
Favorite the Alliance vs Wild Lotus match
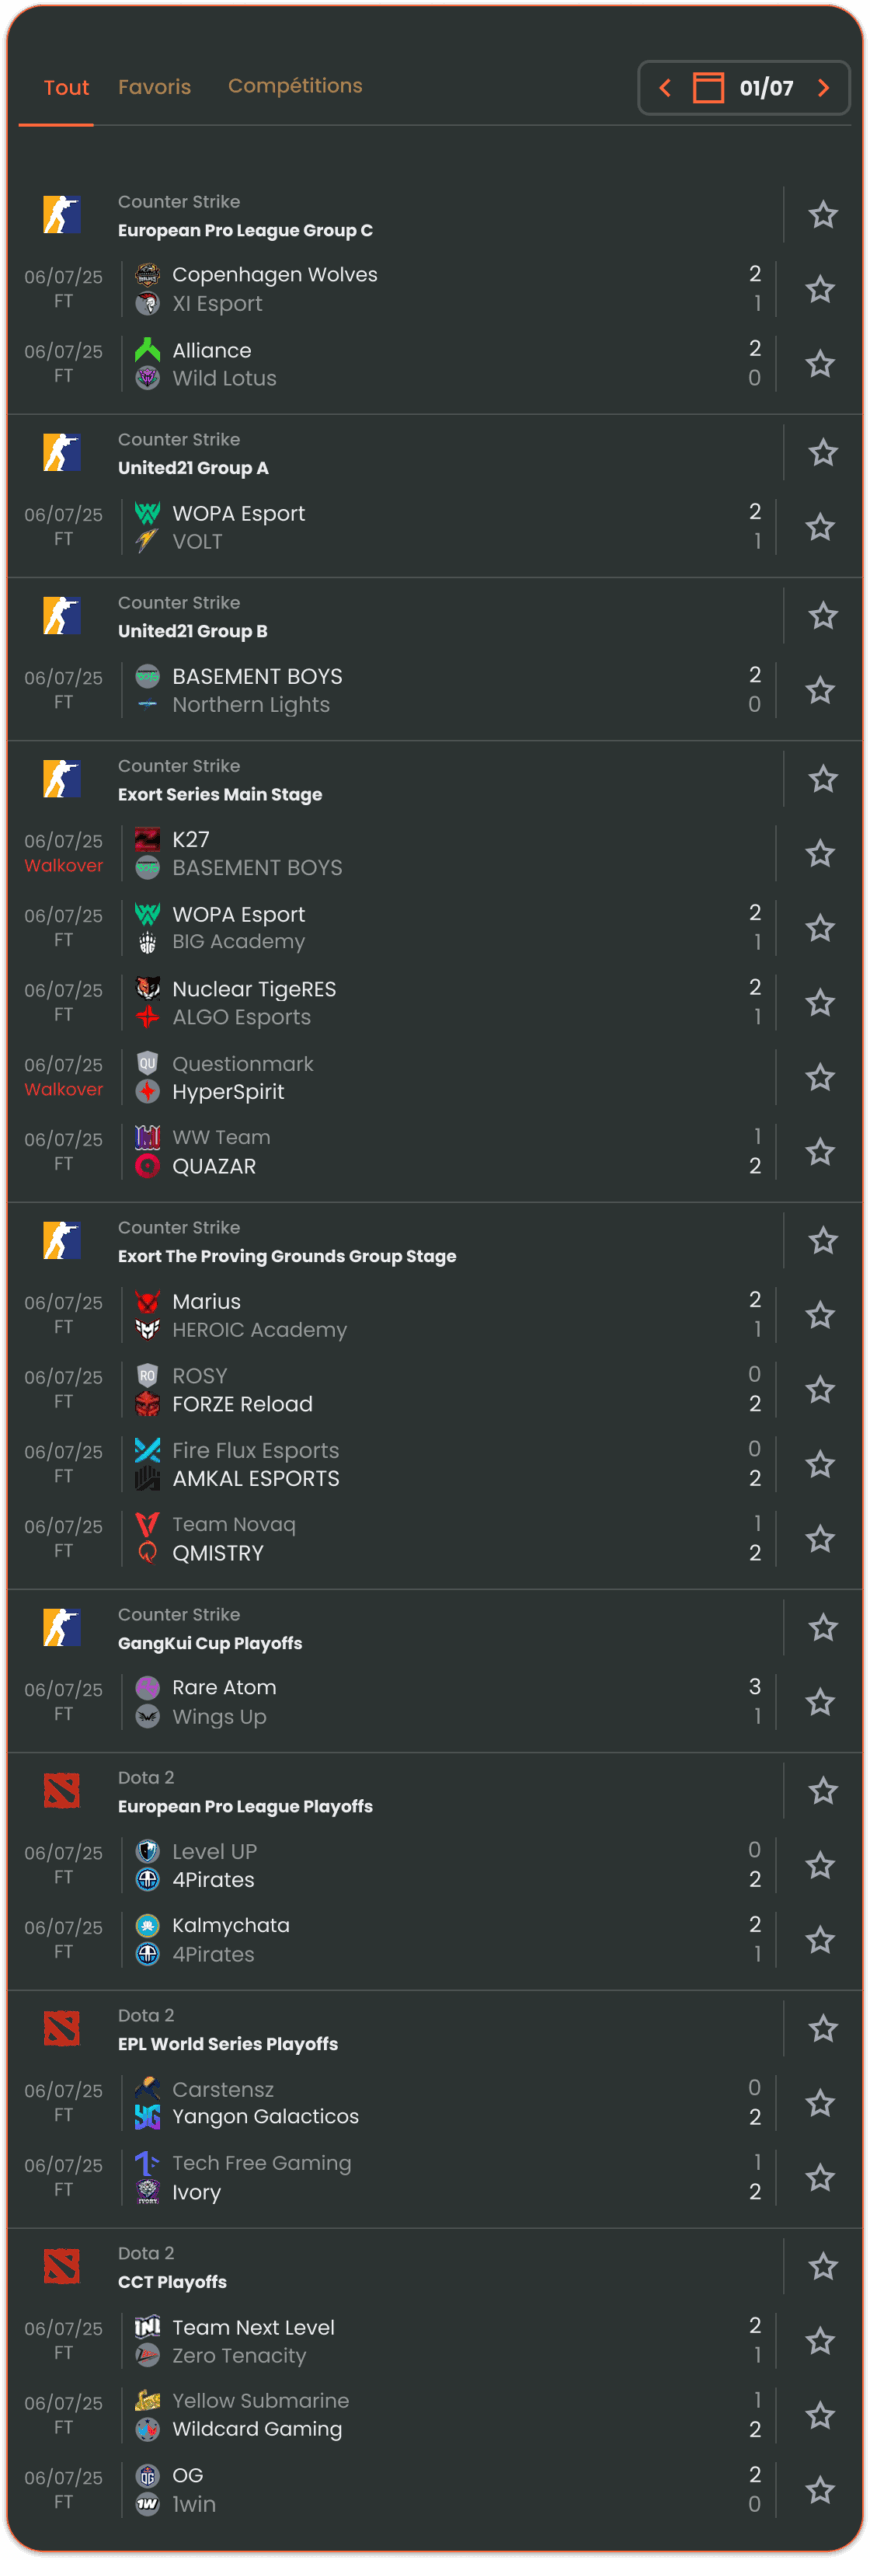point(820,364)
